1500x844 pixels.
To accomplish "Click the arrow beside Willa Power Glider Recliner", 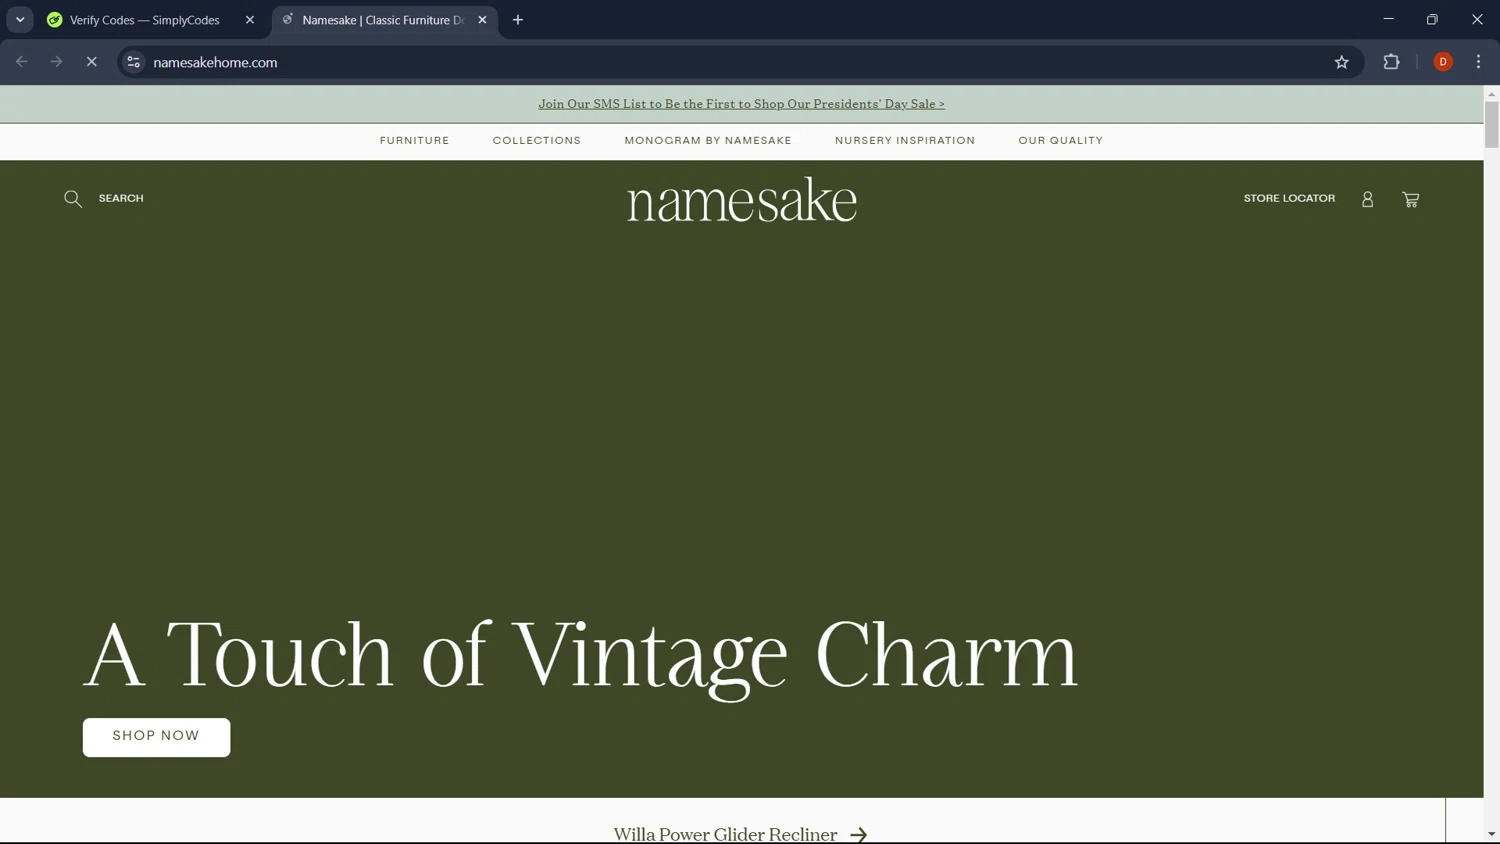I will (858, 835).
